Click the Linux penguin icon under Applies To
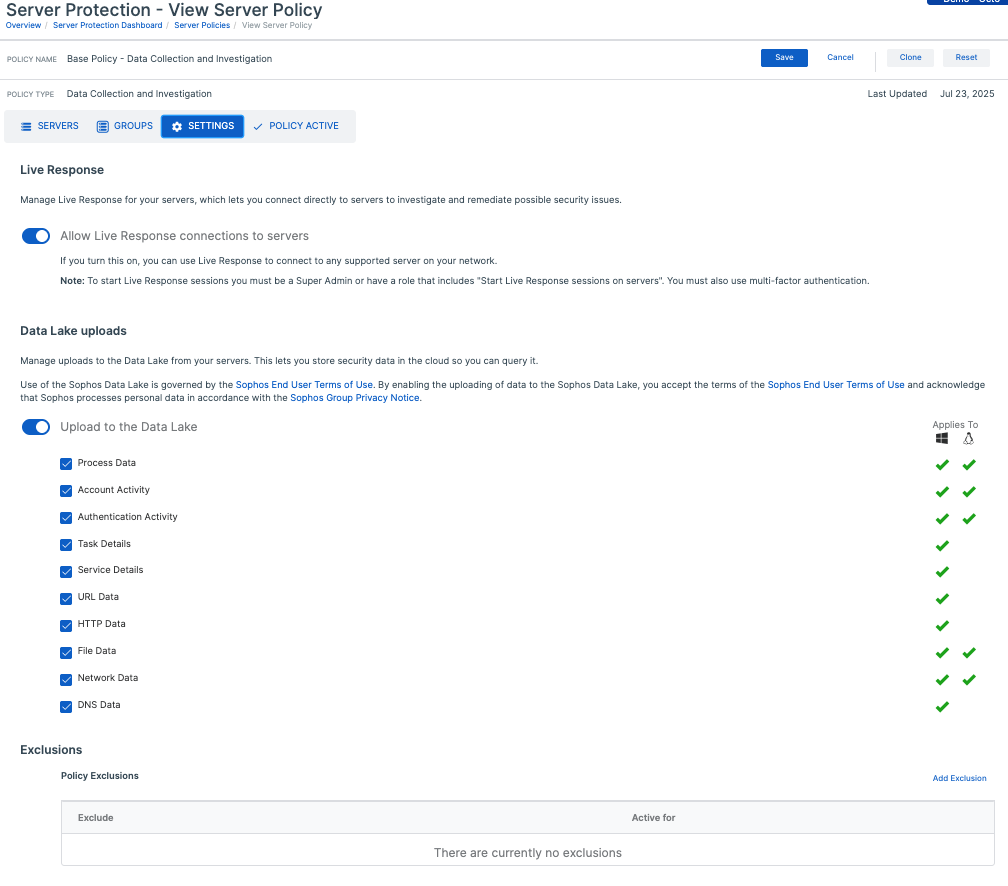Screen dimensions: 1008x886 pos(968,439)
